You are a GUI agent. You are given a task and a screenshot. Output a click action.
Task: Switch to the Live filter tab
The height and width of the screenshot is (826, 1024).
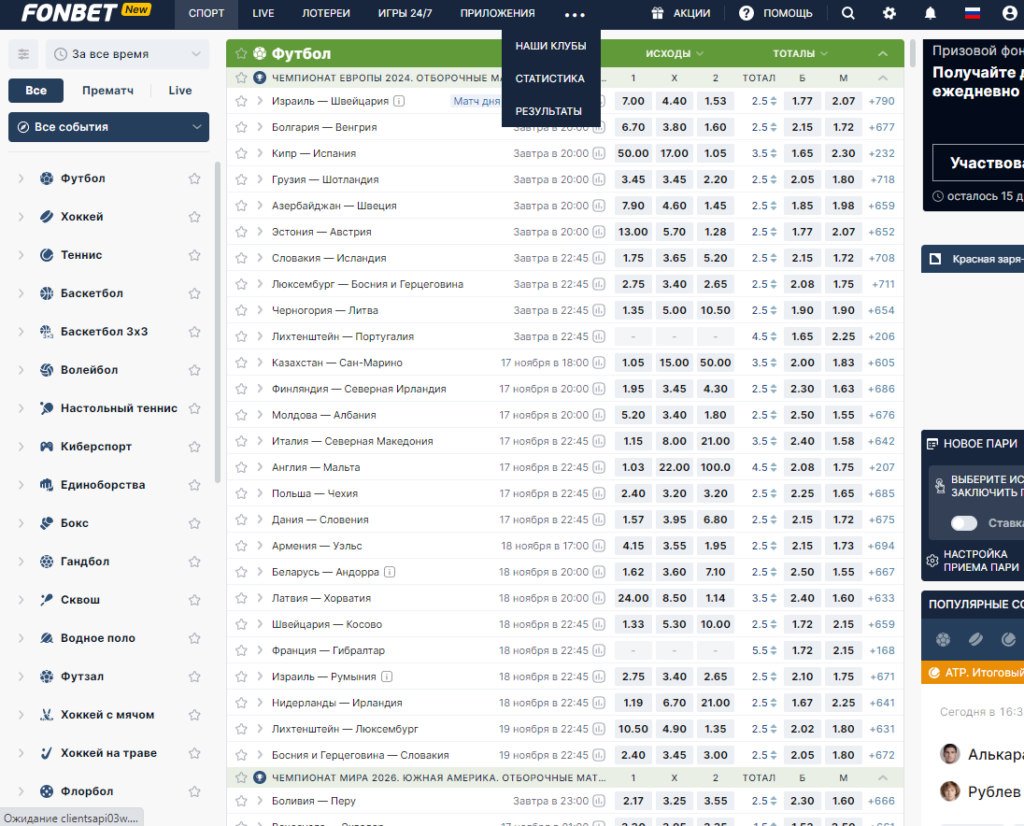180,91
